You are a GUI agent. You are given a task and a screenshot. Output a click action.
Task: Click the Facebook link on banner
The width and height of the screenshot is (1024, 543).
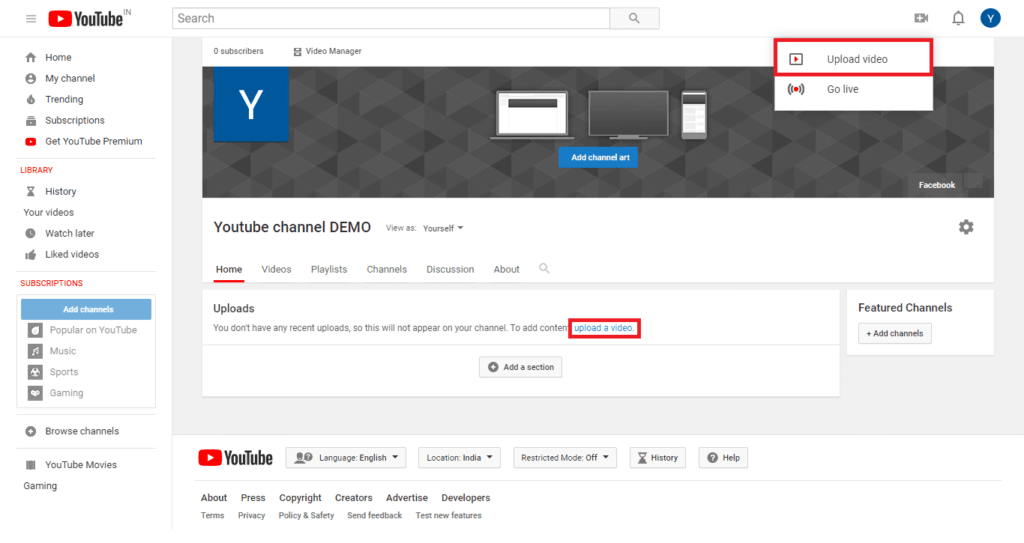point(936,185)
